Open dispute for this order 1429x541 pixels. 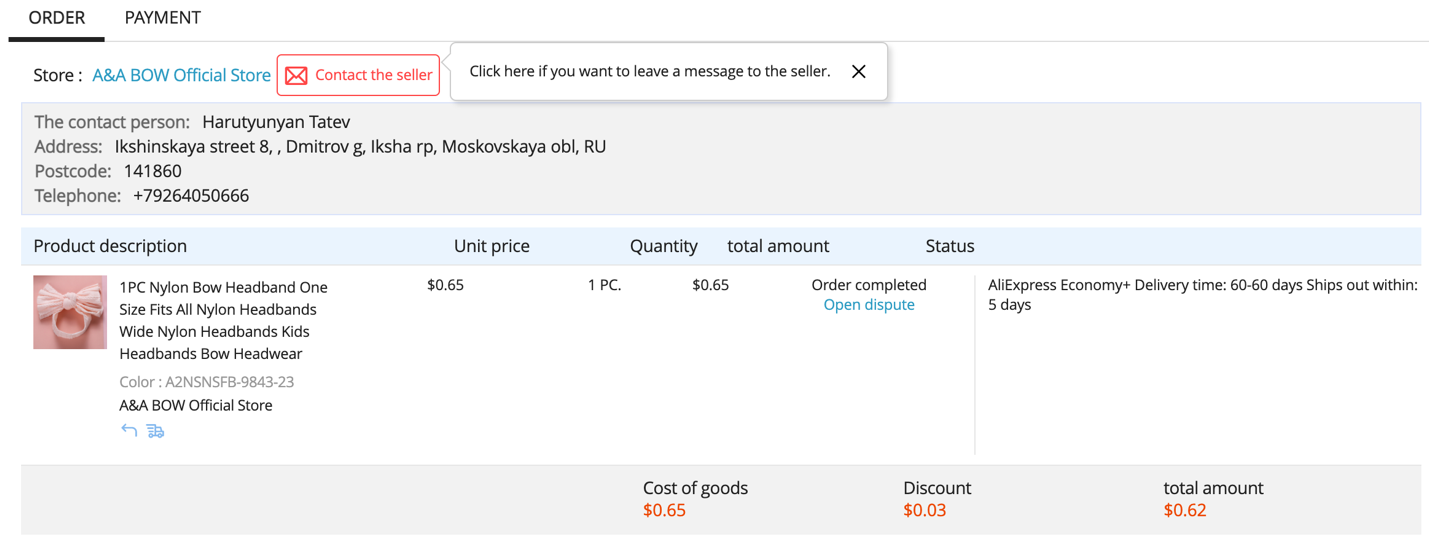tap(868, 305)
